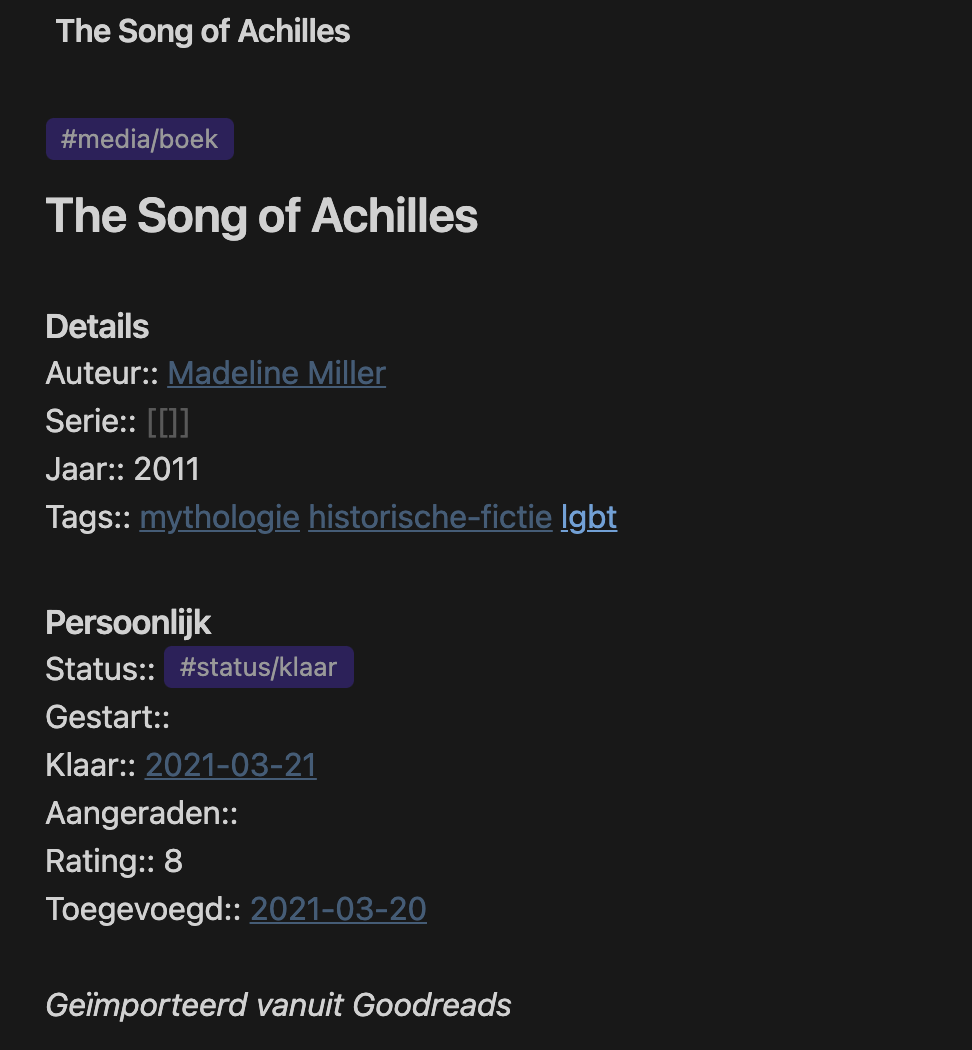972x1050 pixels.
Task: Click the note title at the top
Action: point(203,31)
